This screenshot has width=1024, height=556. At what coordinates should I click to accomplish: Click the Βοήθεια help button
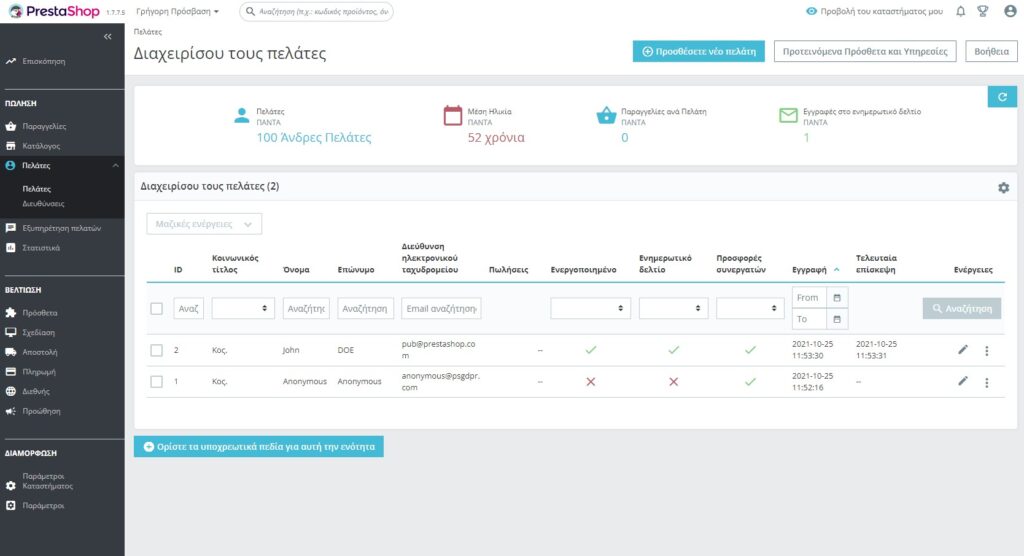tap(990, 51)
